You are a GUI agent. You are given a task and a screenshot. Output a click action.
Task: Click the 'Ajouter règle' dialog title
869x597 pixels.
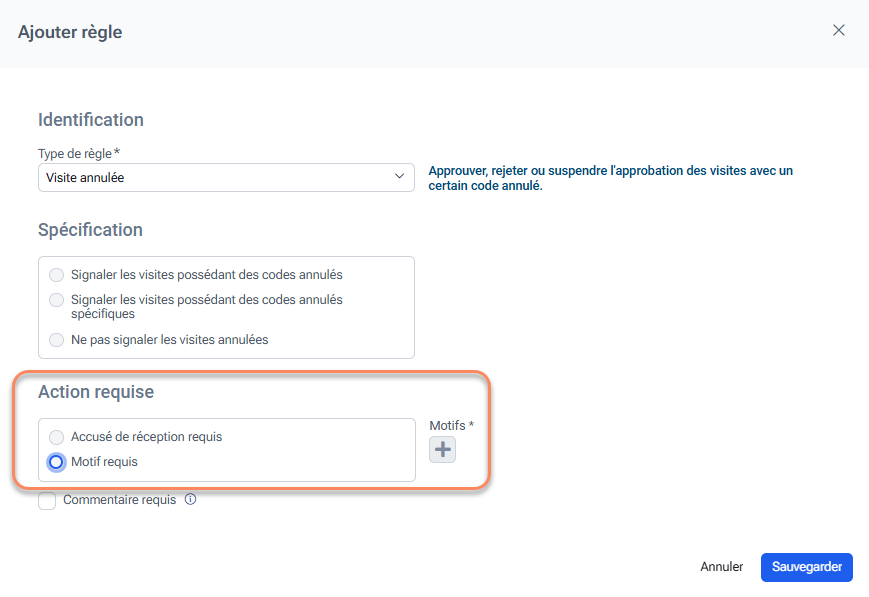tap(70, 32)
